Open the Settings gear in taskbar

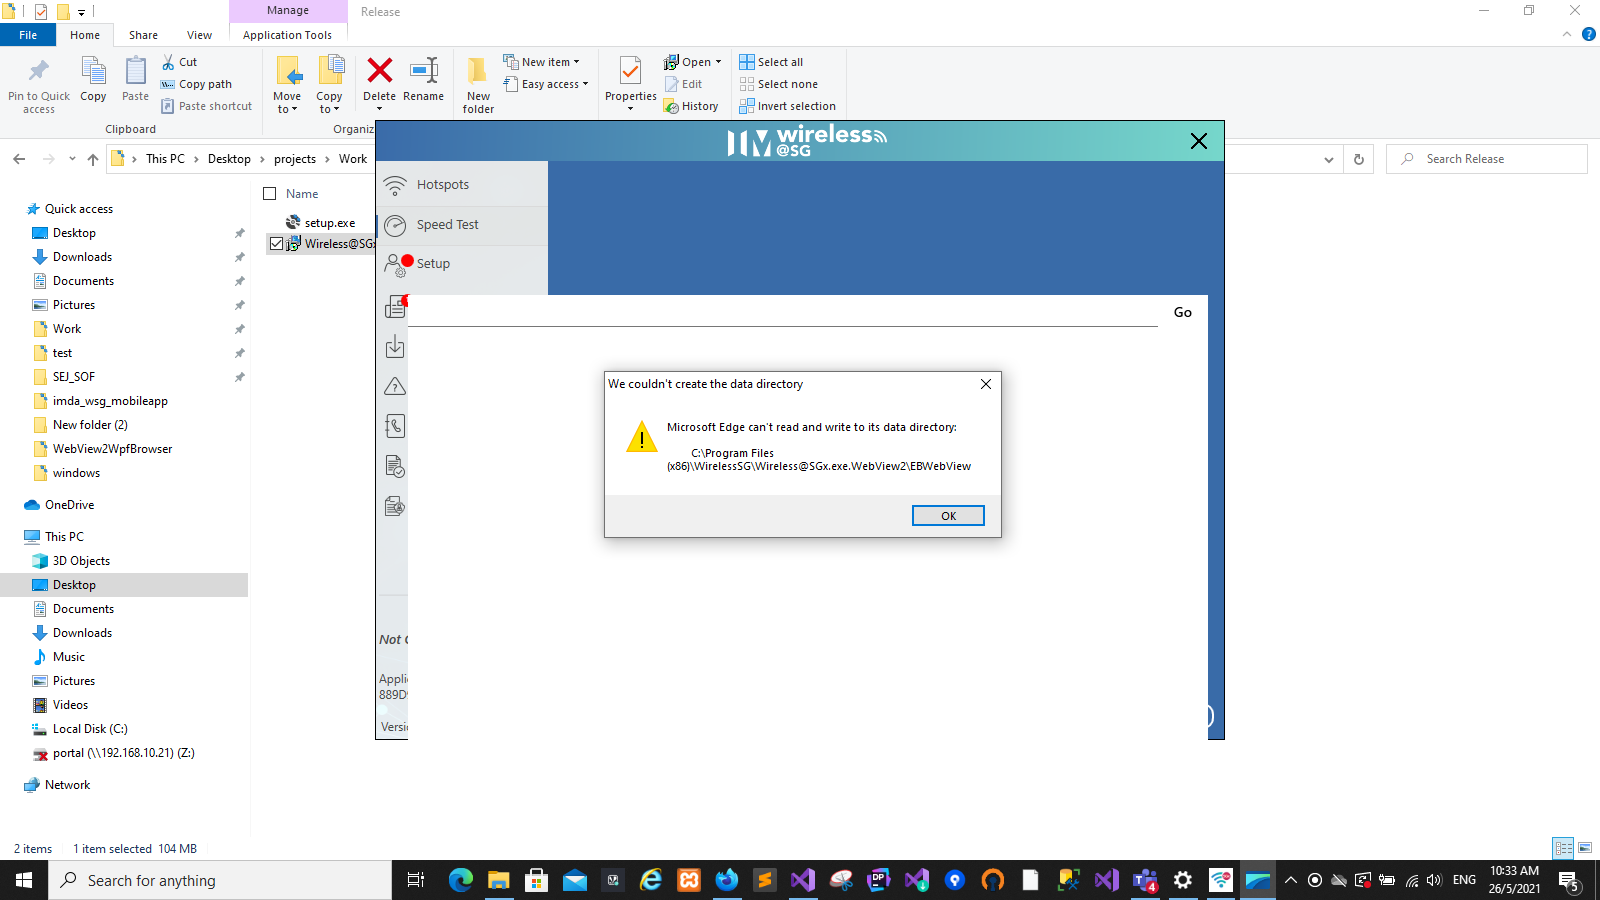1182,880
